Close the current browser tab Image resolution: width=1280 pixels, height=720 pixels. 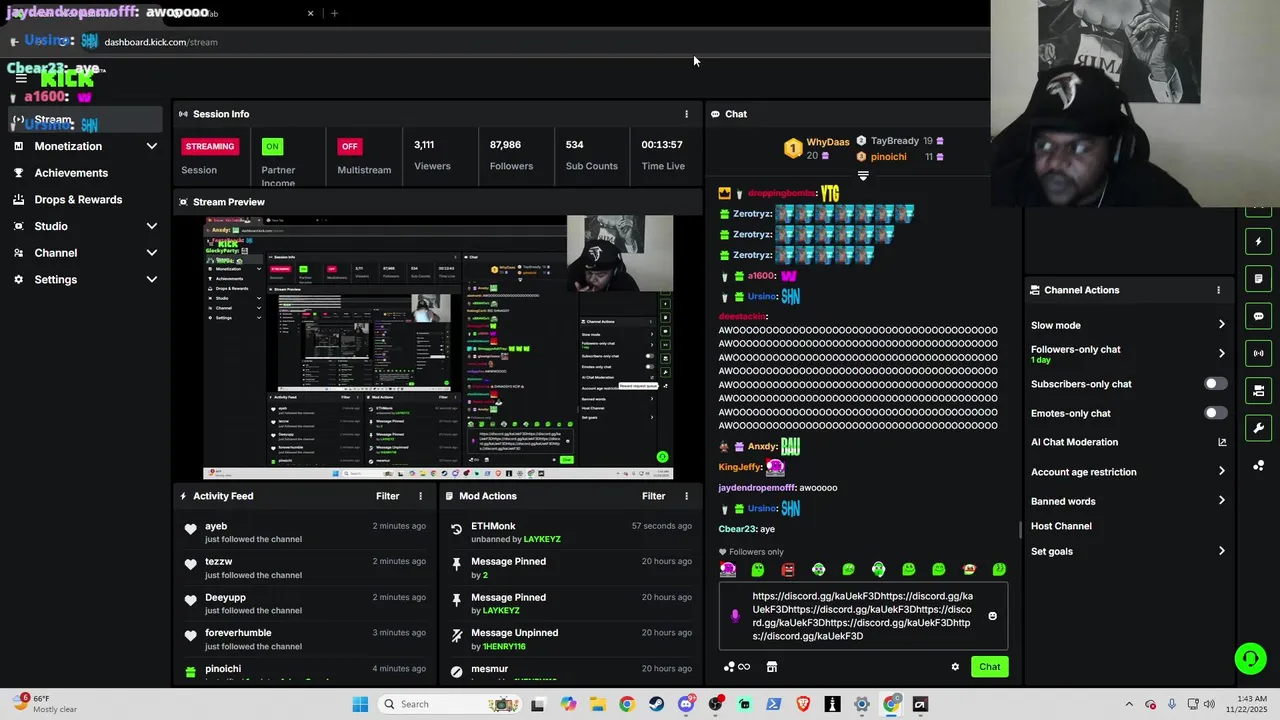point(310,13)
